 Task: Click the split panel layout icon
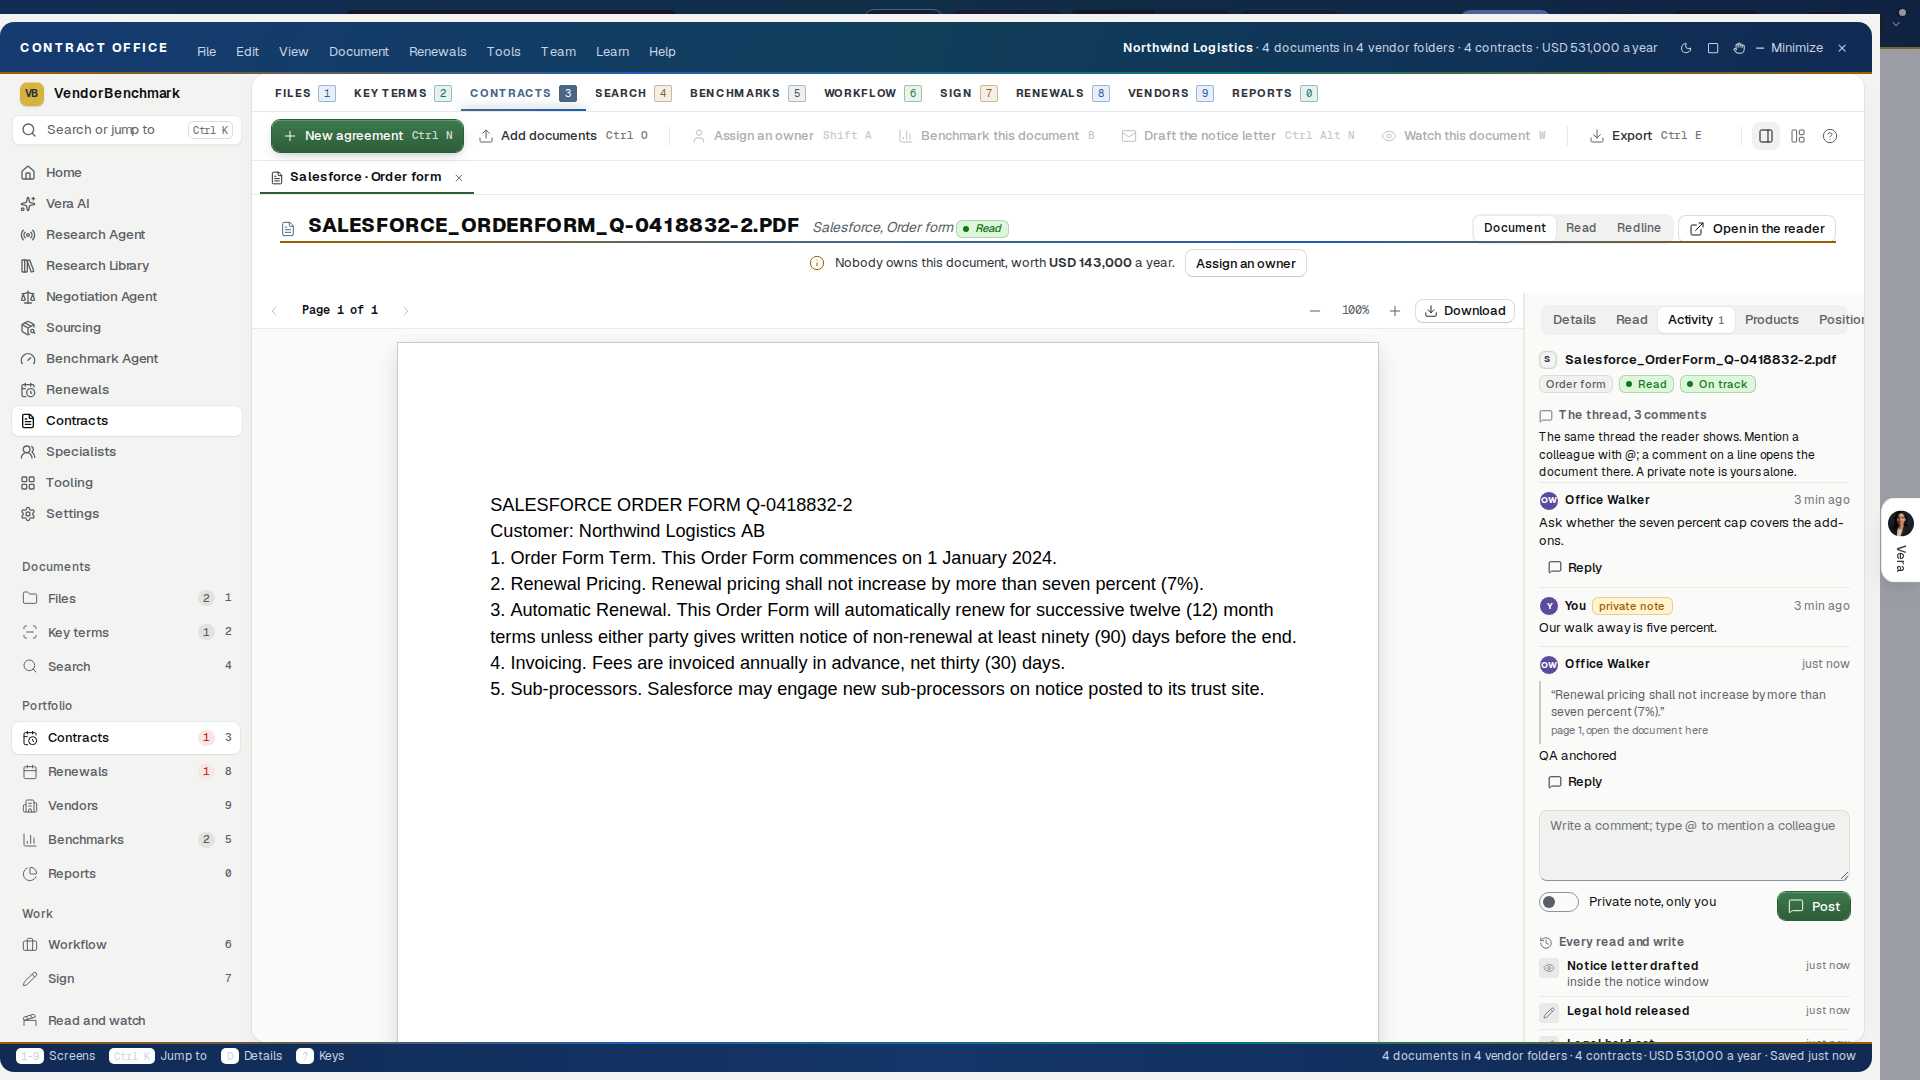1766,136
